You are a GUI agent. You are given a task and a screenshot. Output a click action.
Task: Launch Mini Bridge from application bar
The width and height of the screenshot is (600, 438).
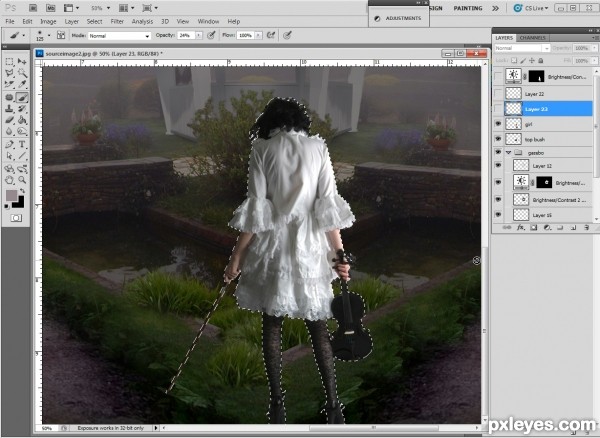pos(51,8)
